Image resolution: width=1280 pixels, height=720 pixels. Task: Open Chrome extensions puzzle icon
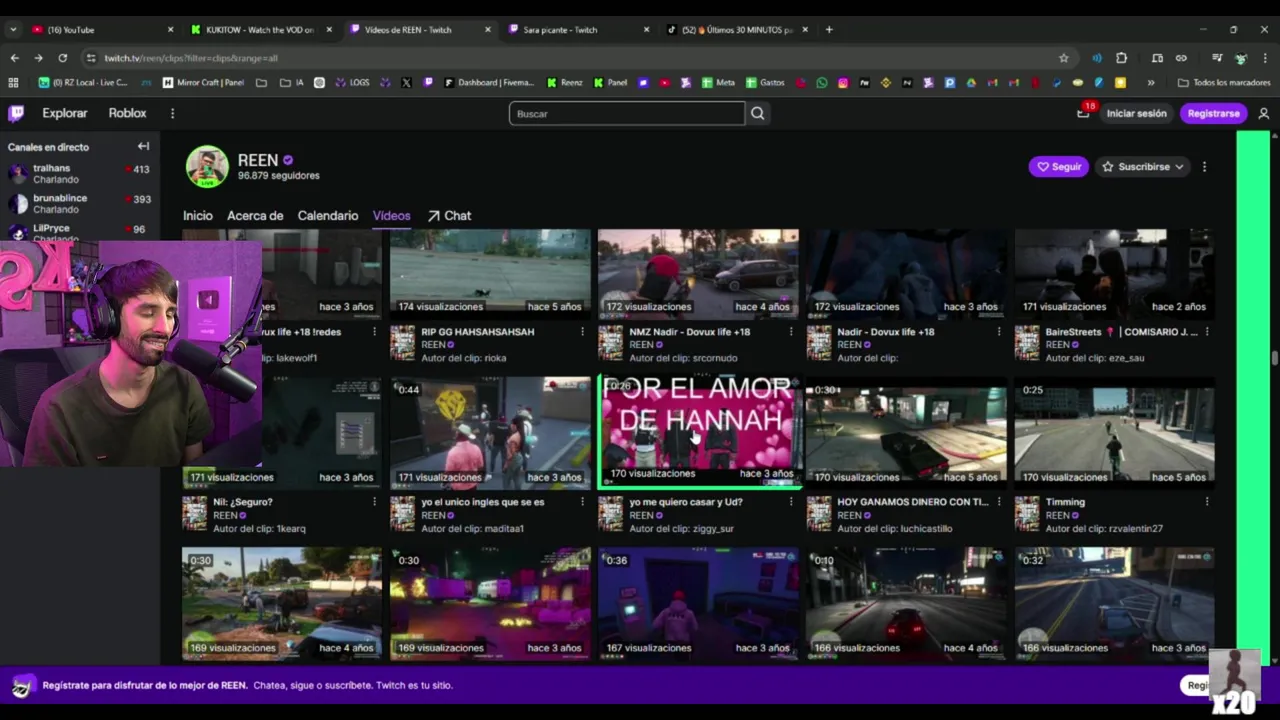[1121, 58]
